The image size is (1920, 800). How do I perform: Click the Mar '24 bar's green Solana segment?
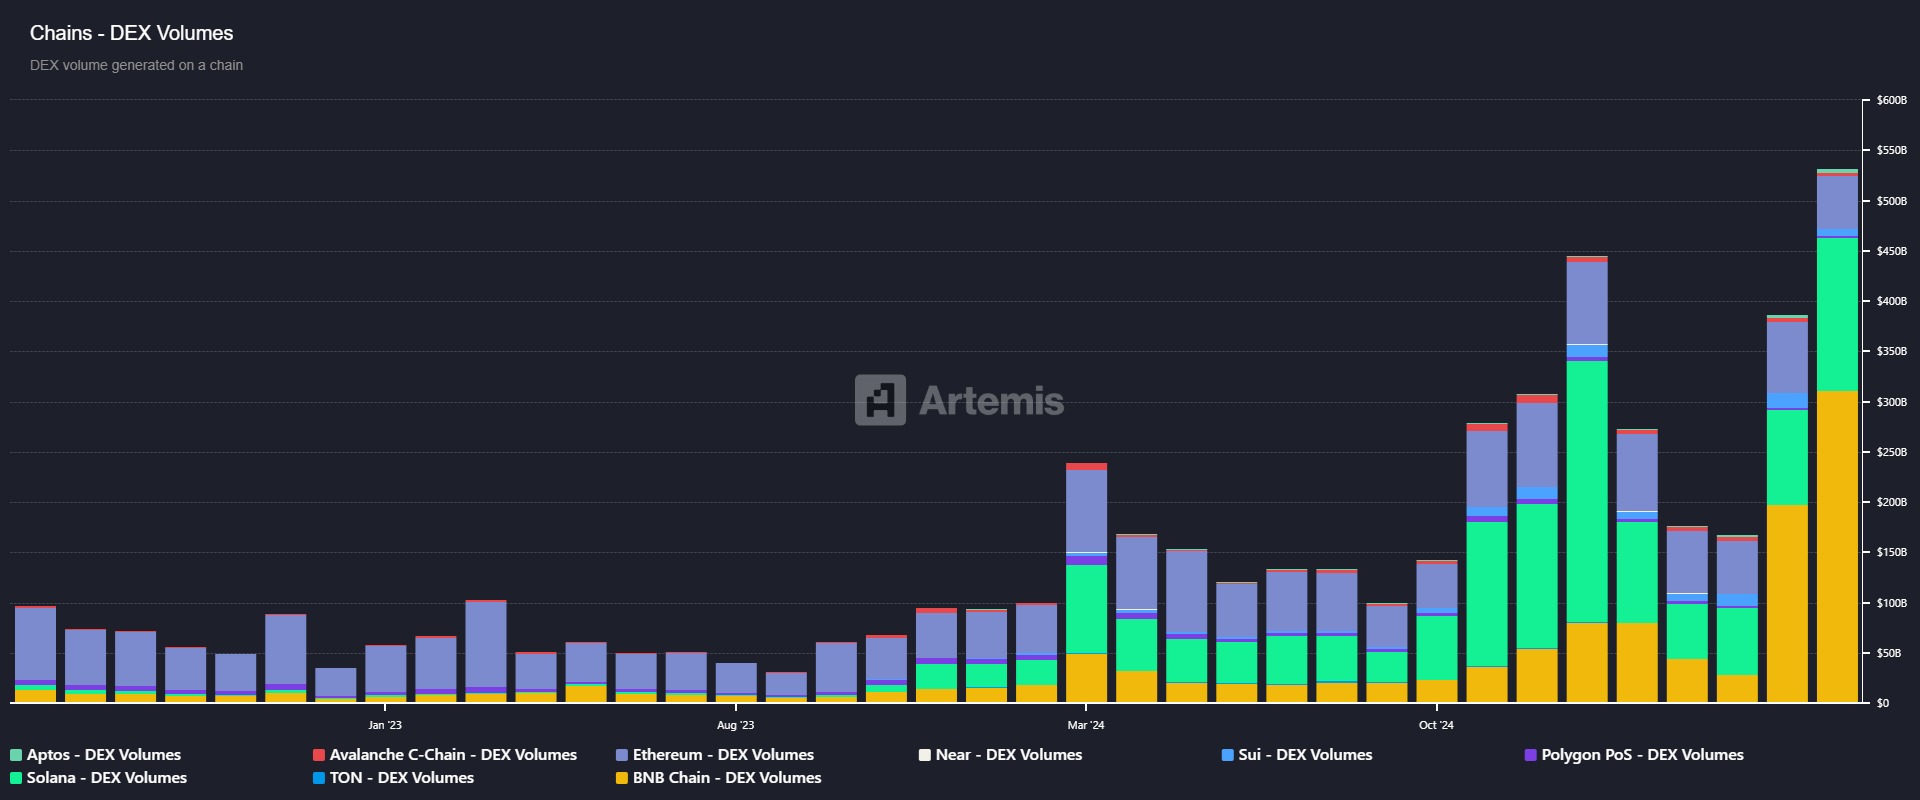[1086, 609]
